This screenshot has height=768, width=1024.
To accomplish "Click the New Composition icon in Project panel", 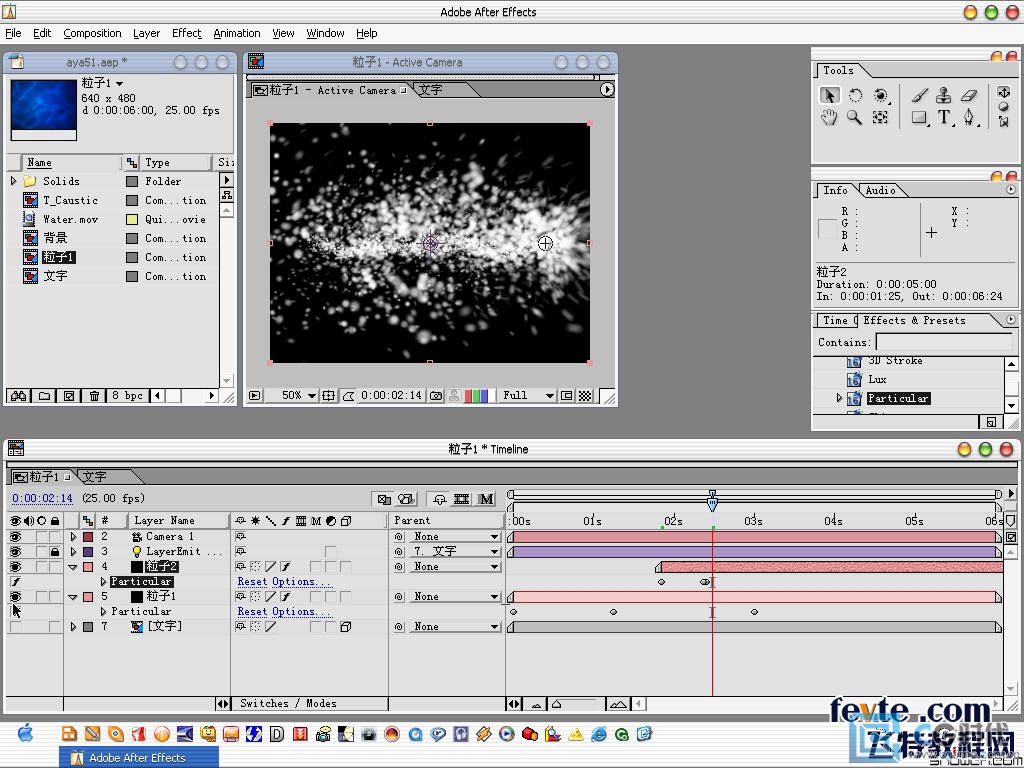I will 69,396.
